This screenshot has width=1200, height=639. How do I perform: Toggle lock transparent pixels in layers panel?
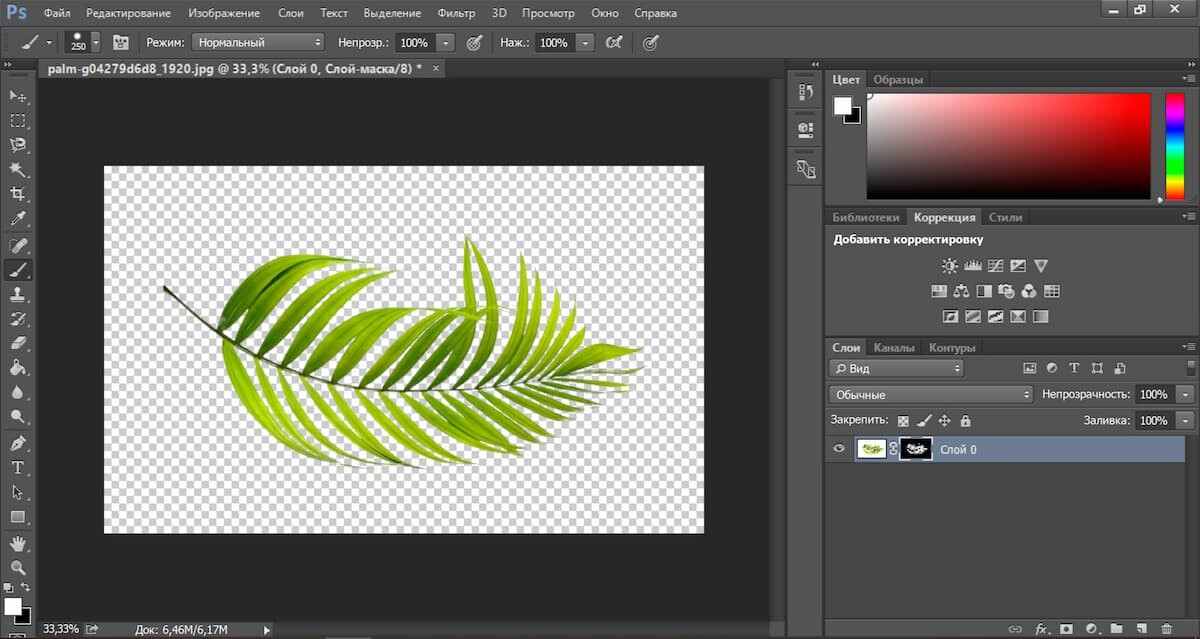coord(903,421)
